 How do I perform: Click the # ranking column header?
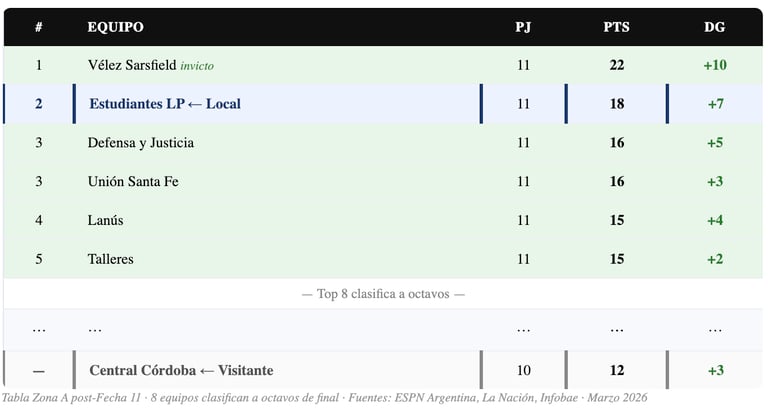39,27
